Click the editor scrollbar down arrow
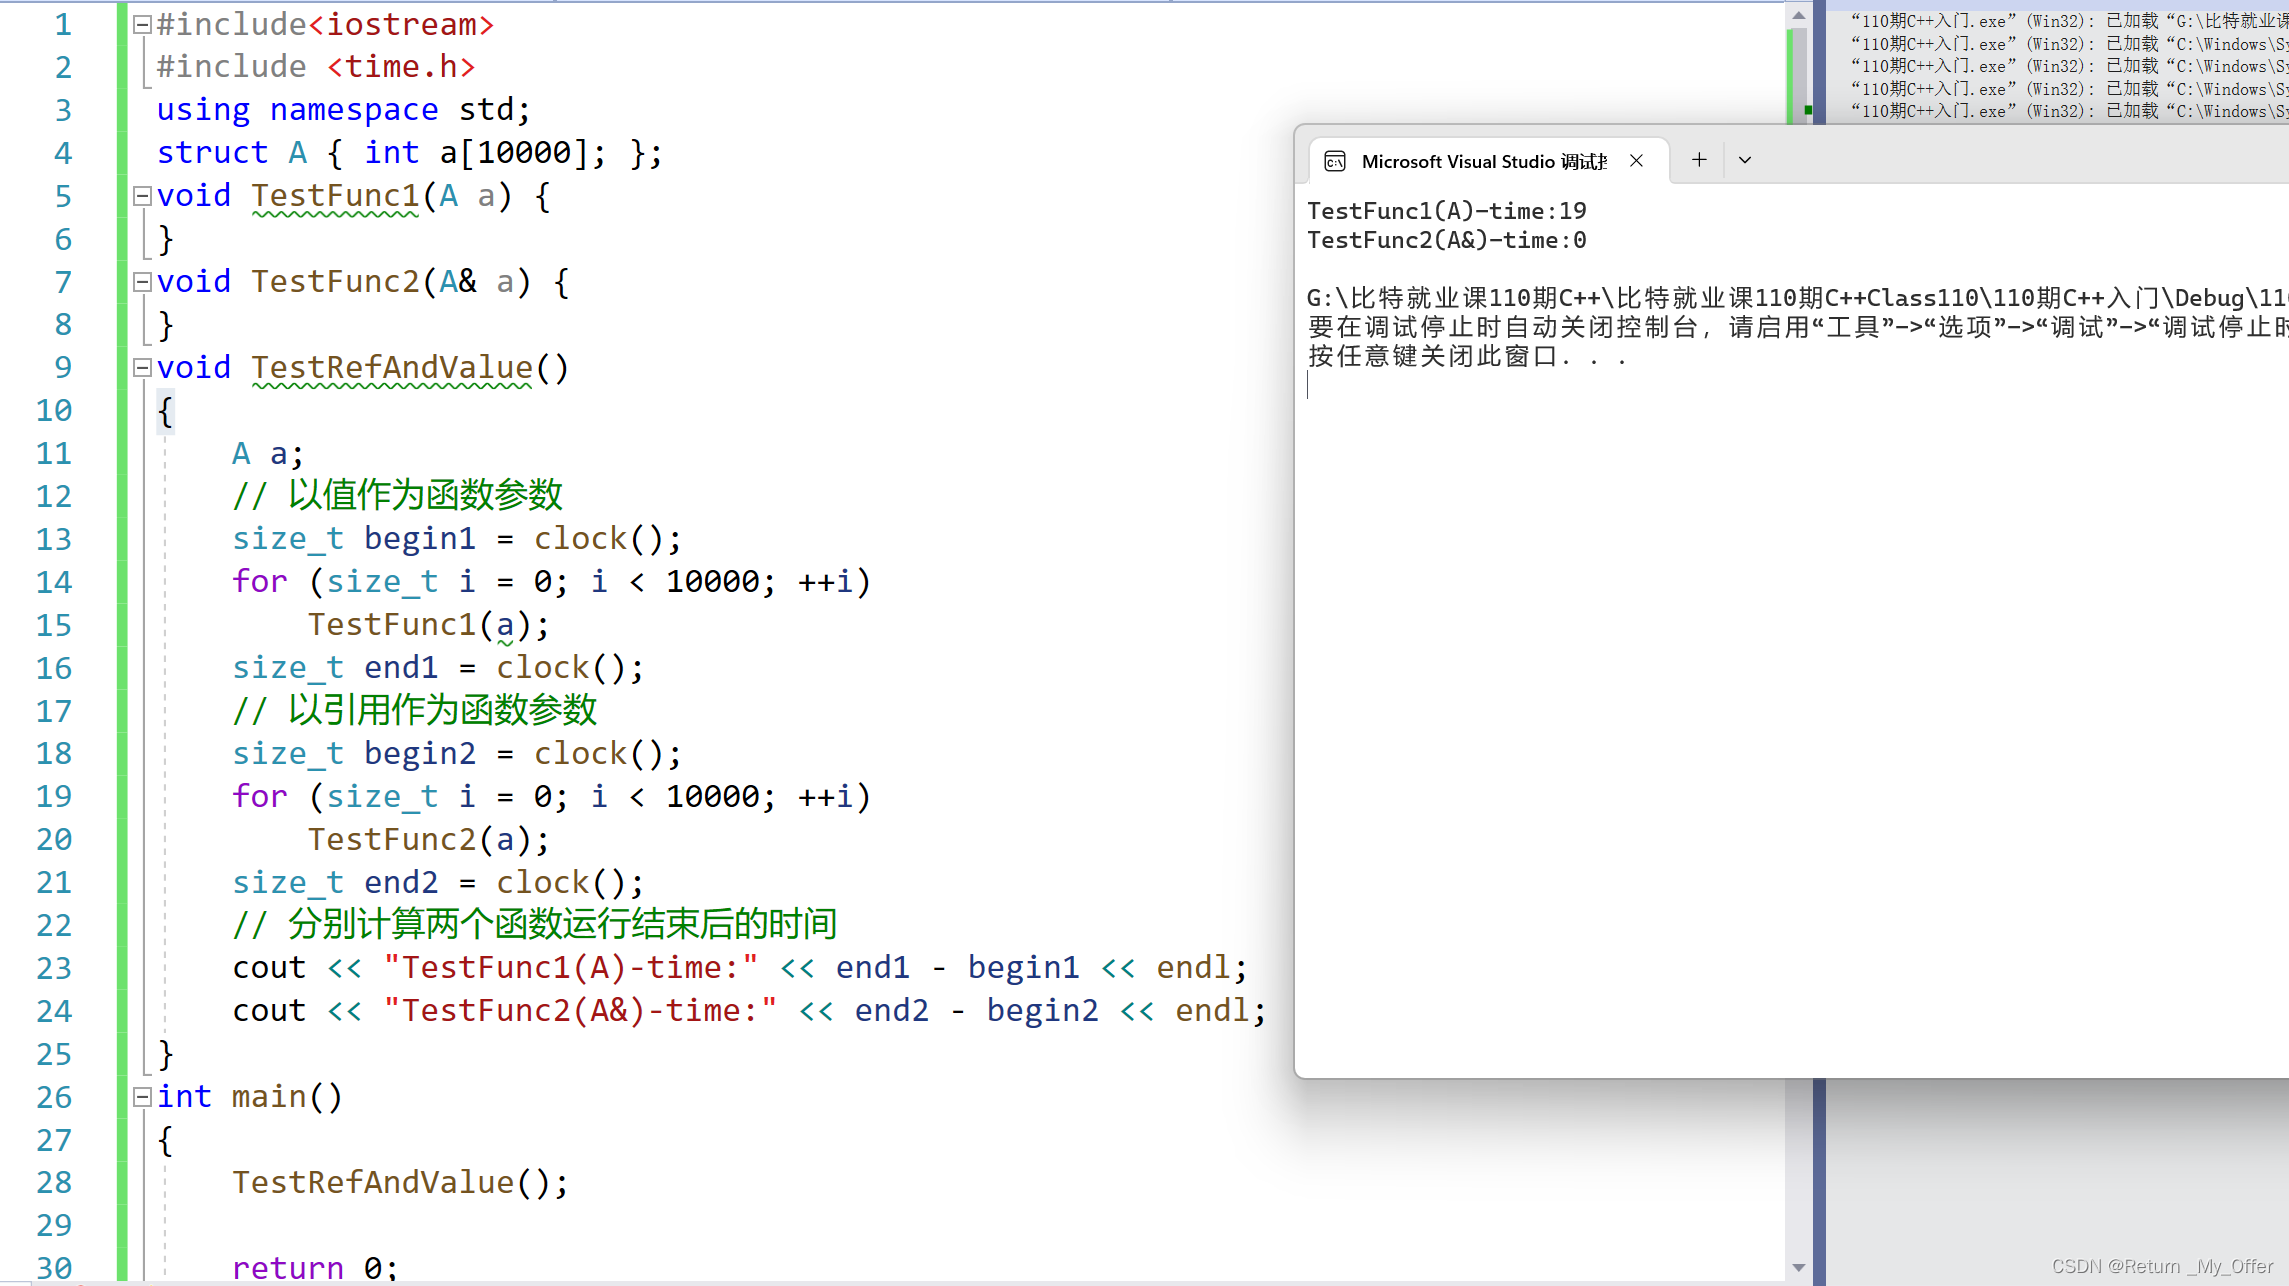 [1799, 1268]
